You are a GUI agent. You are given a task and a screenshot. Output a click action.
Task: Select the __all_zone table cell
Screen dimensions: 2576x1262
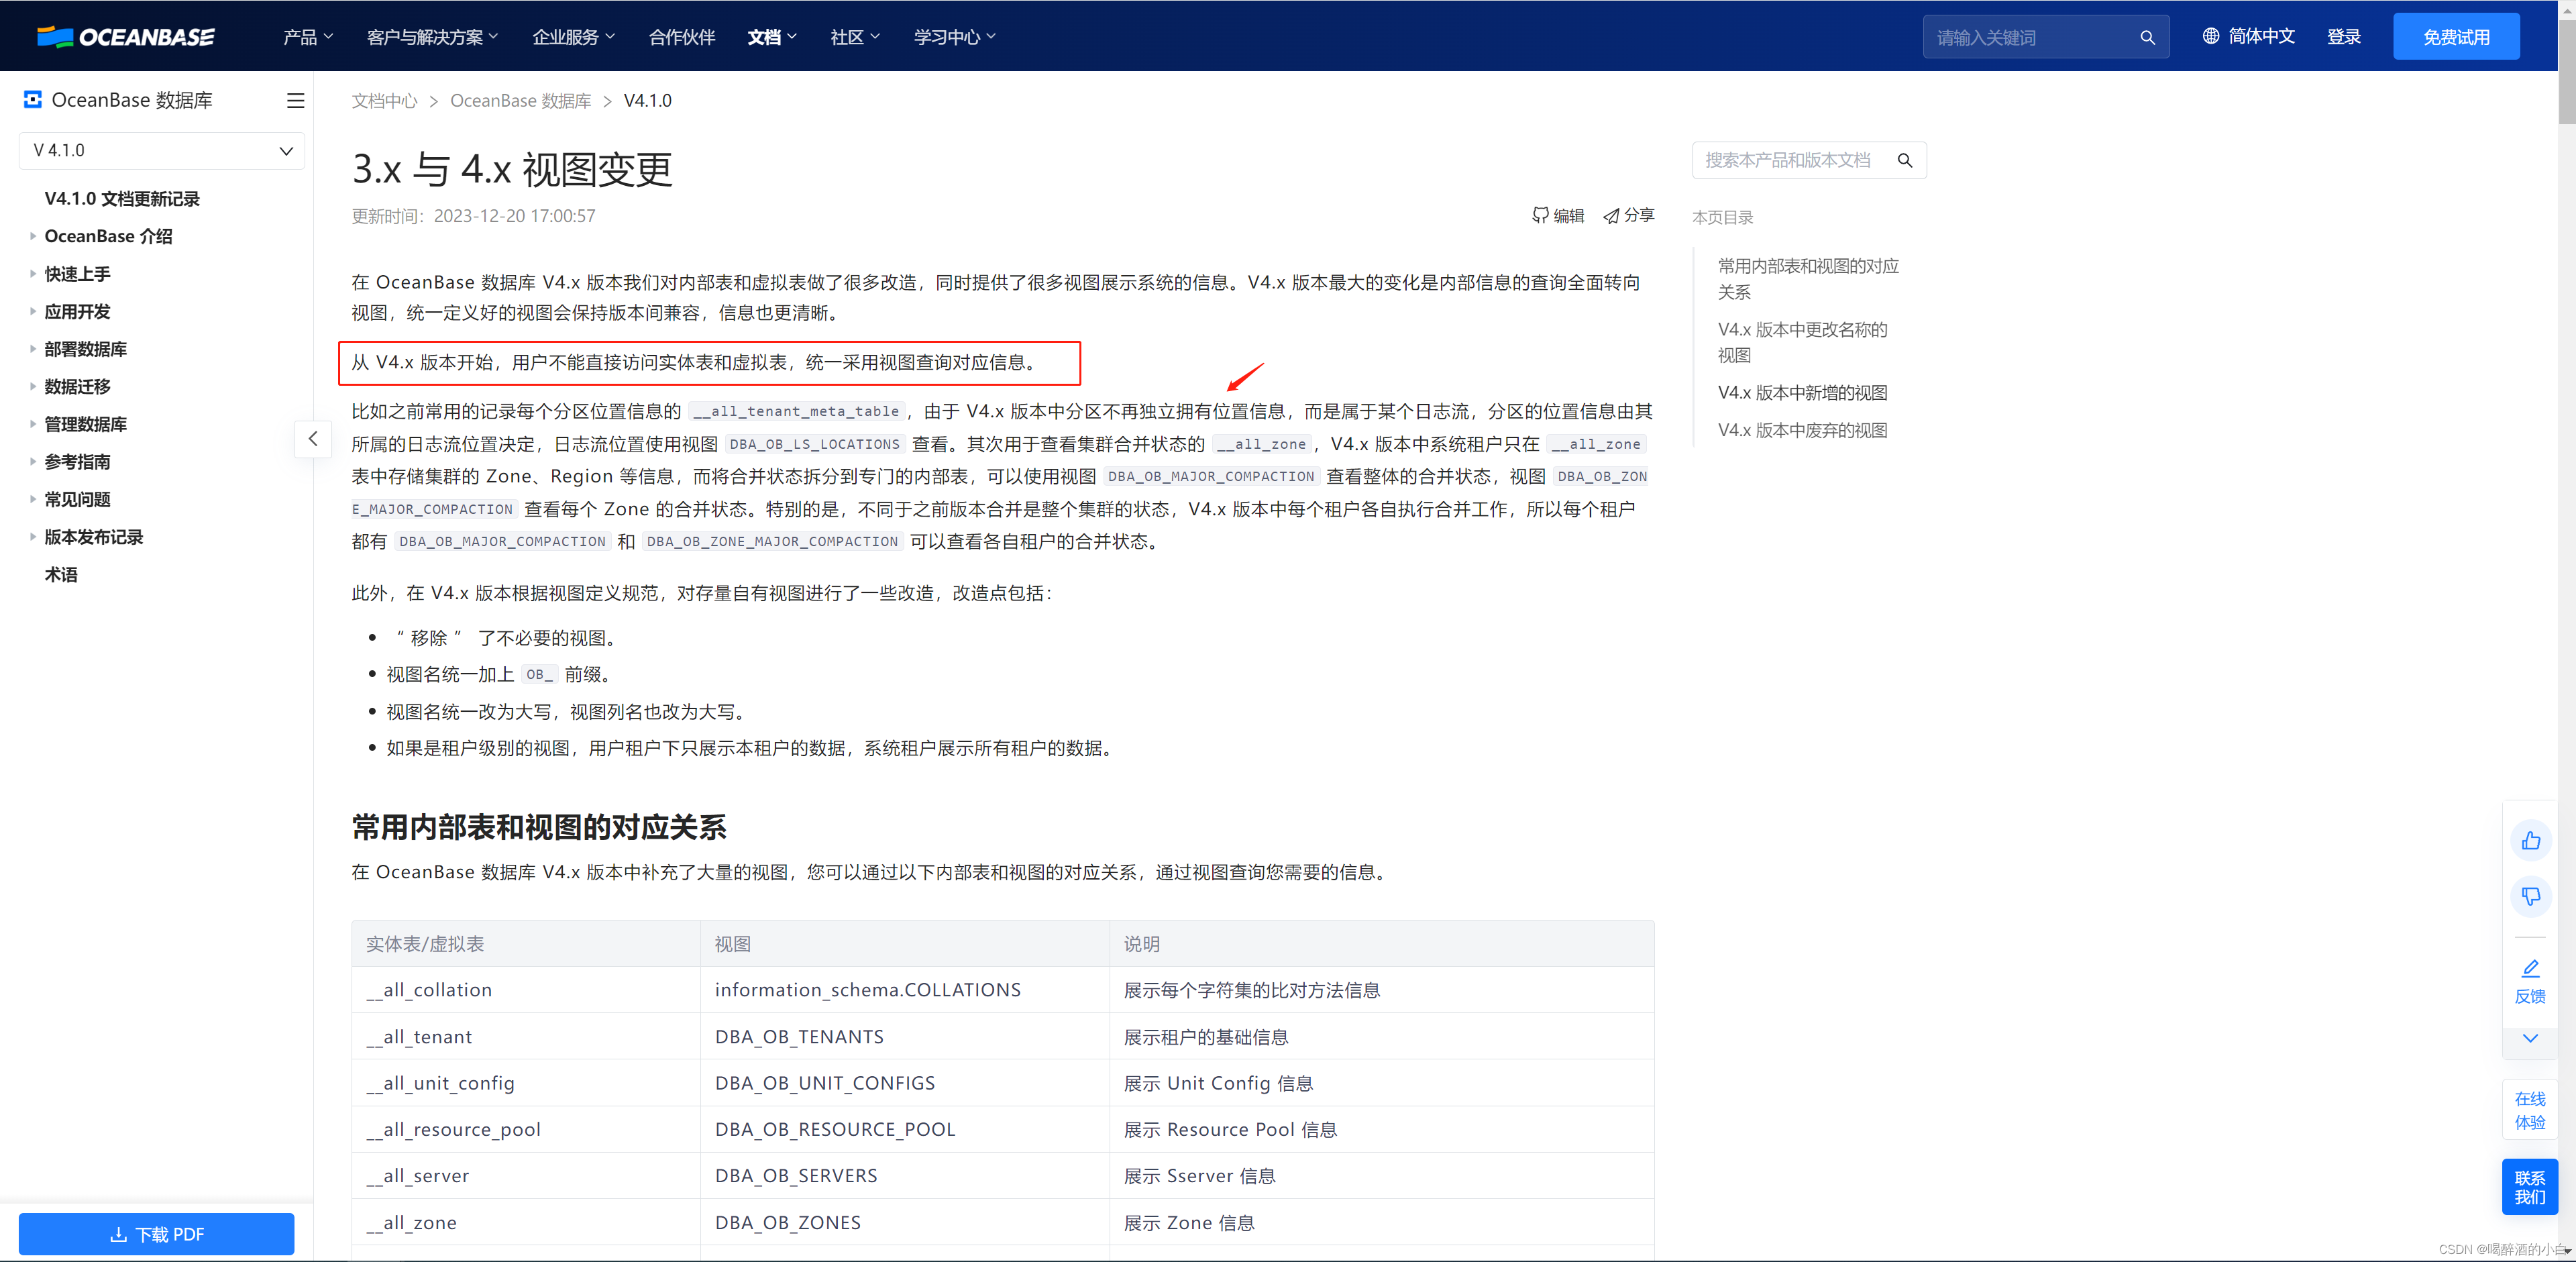pos(525,1223)
